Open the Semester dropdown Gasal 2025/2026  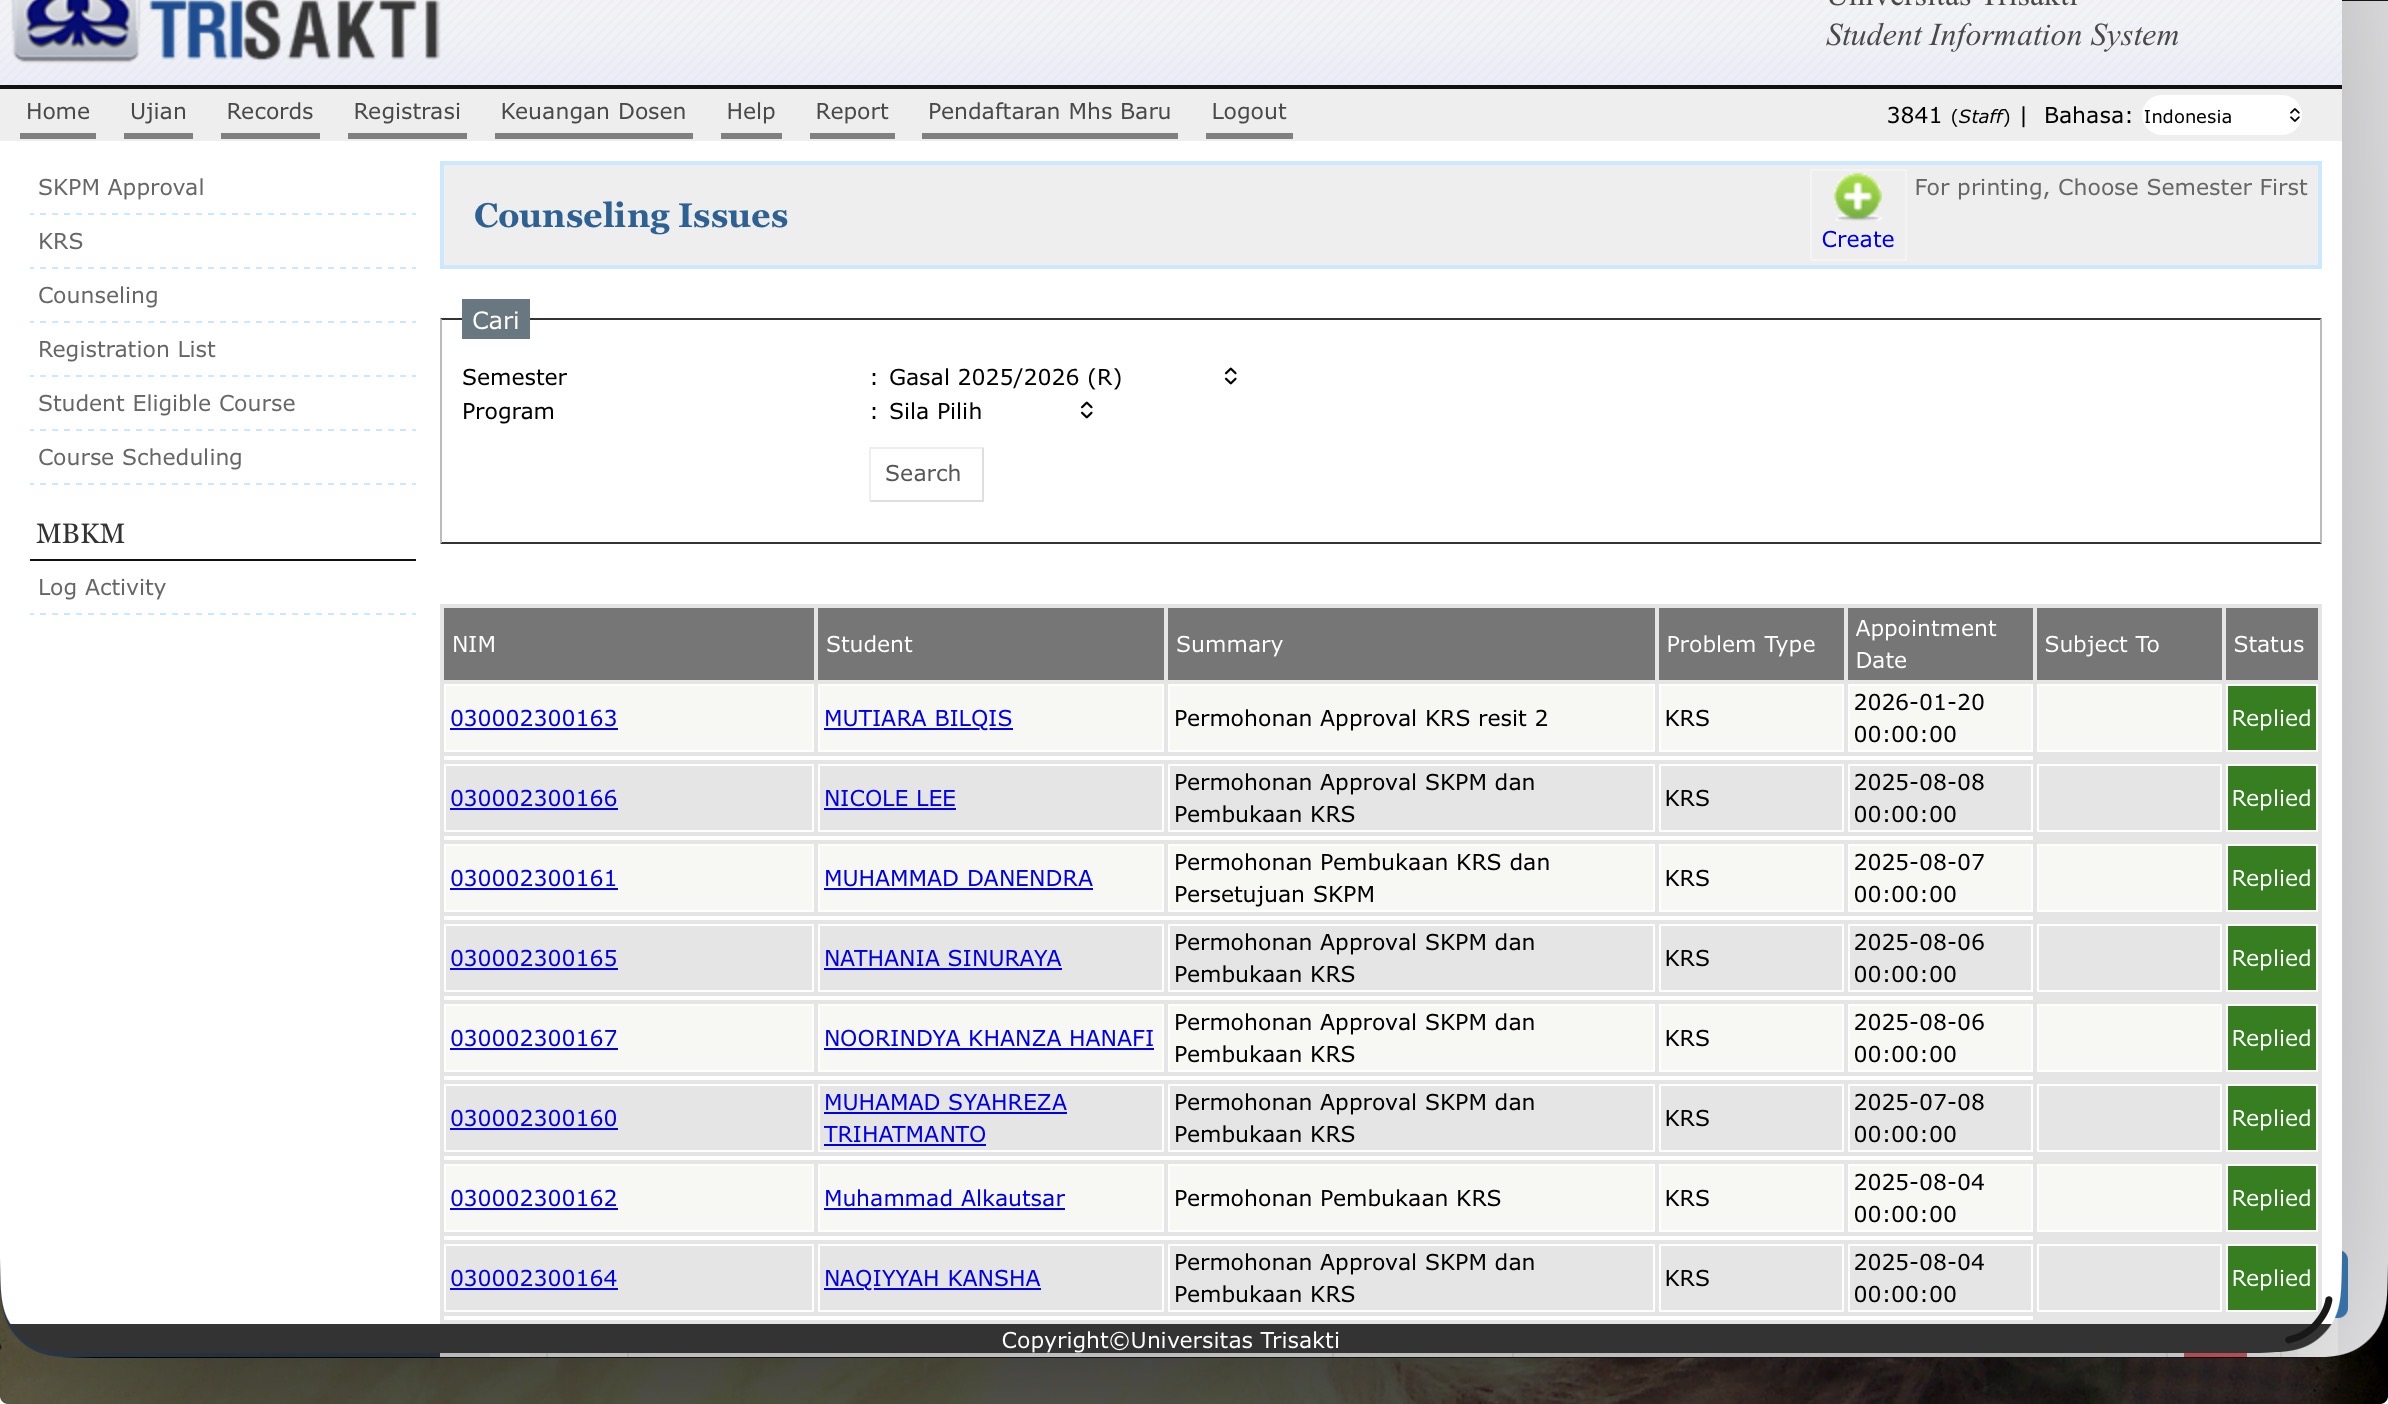click(x=1062, y=377)
